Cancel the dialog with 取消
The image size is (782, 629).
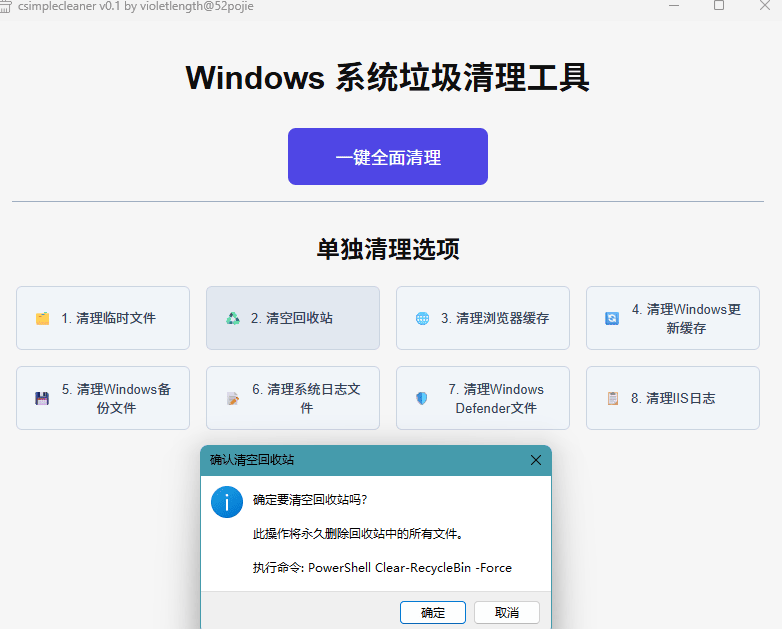click(507, 612)
